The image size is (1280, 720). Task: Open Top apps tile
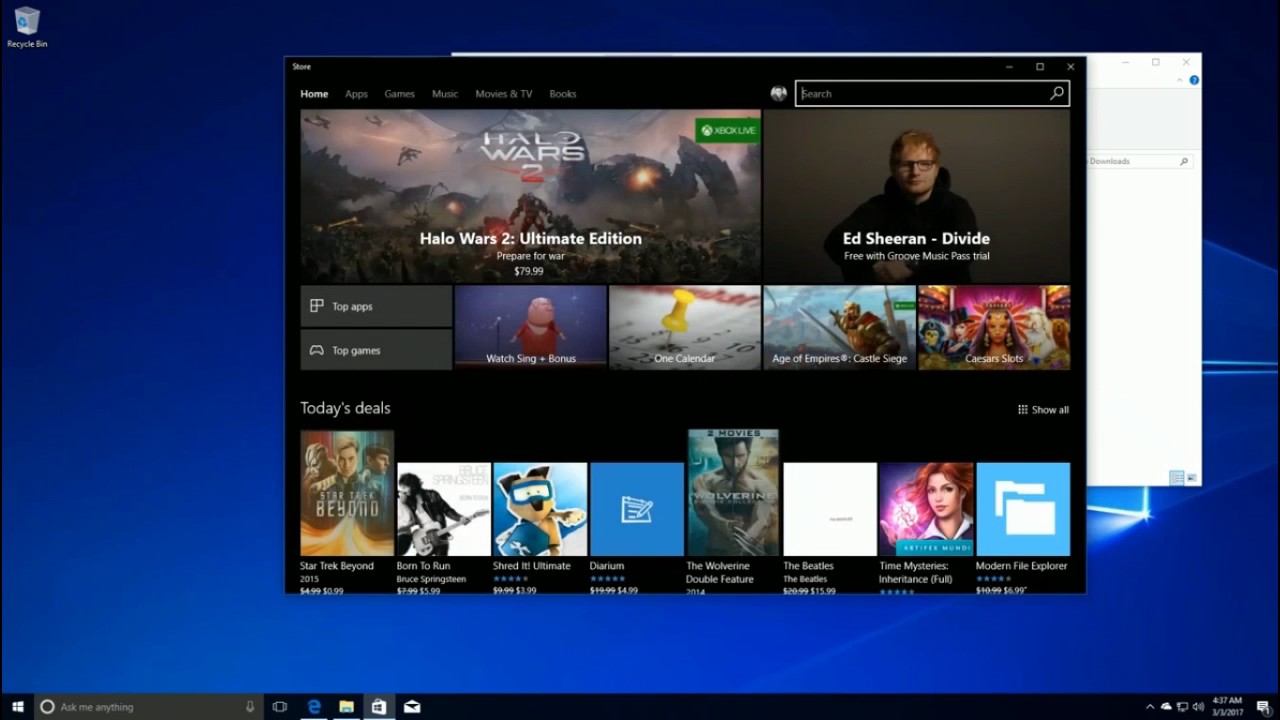tap(376, 306)
